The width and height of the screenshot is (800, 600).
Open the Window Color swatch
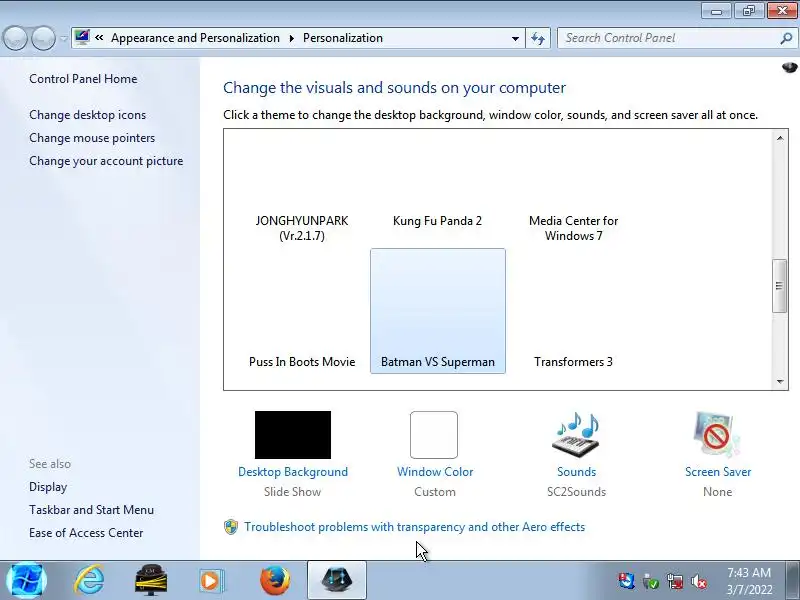point(434,435)
